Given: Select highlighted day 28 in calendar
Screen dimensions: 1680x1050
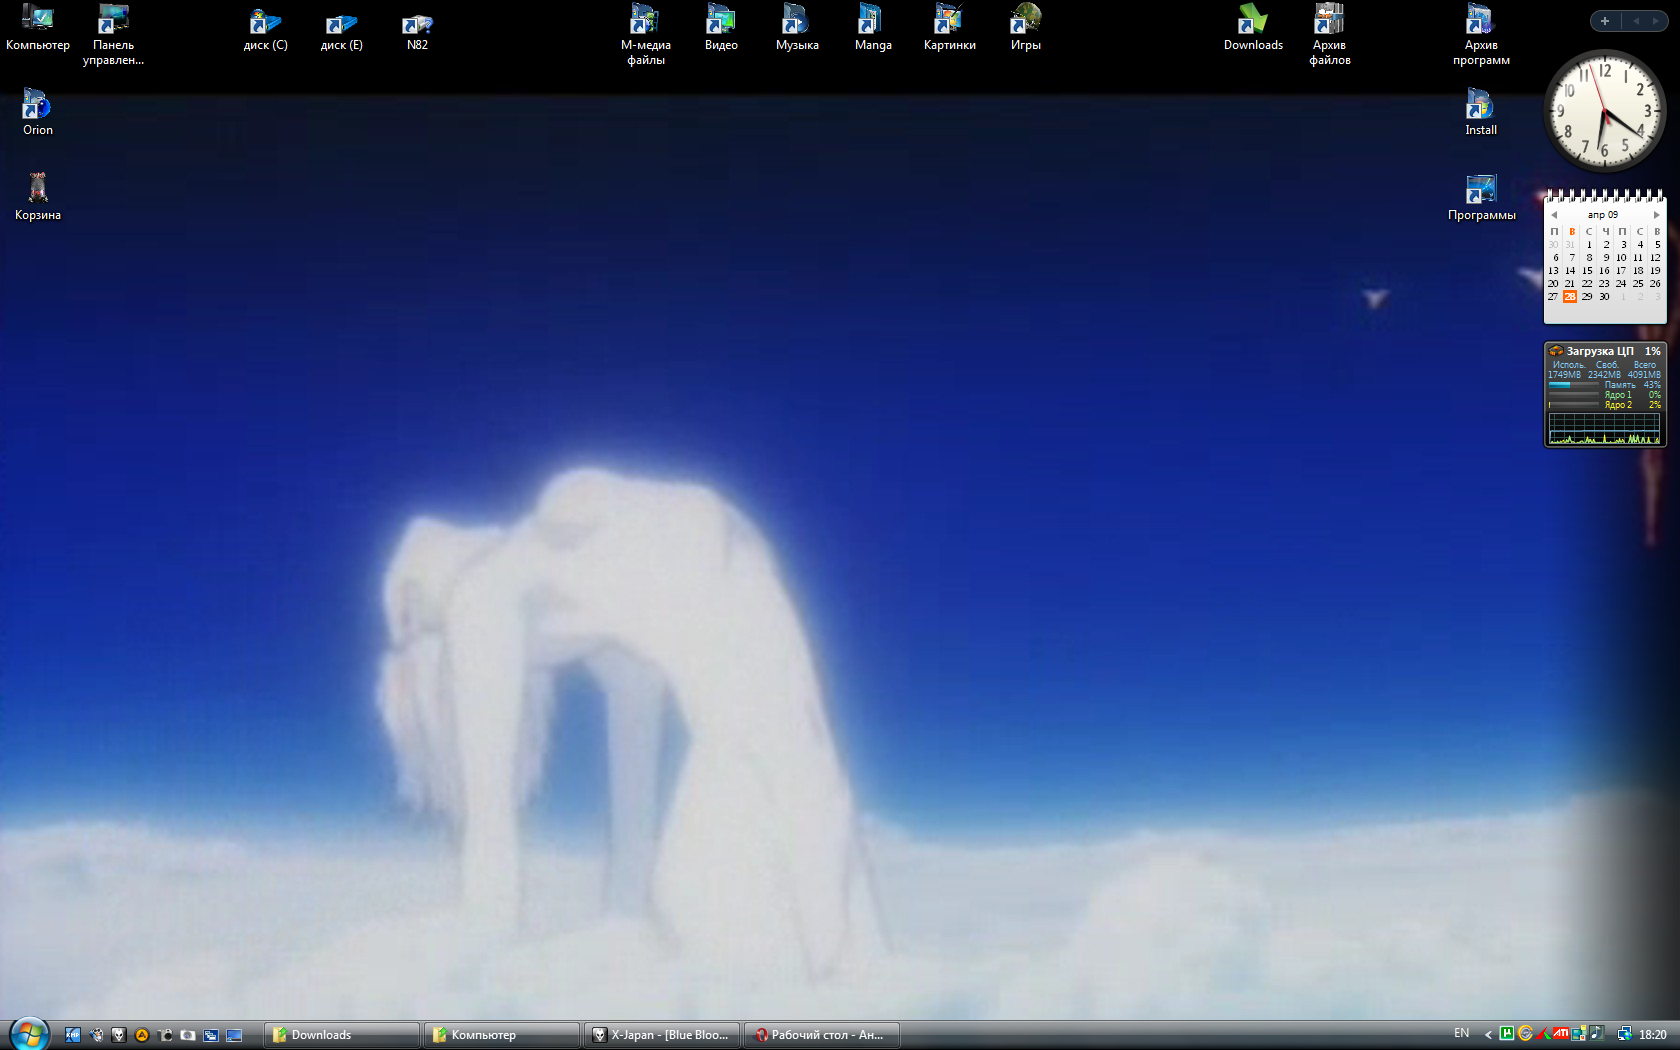Looking at the screenshot, I should click(x=1570, y=296).
